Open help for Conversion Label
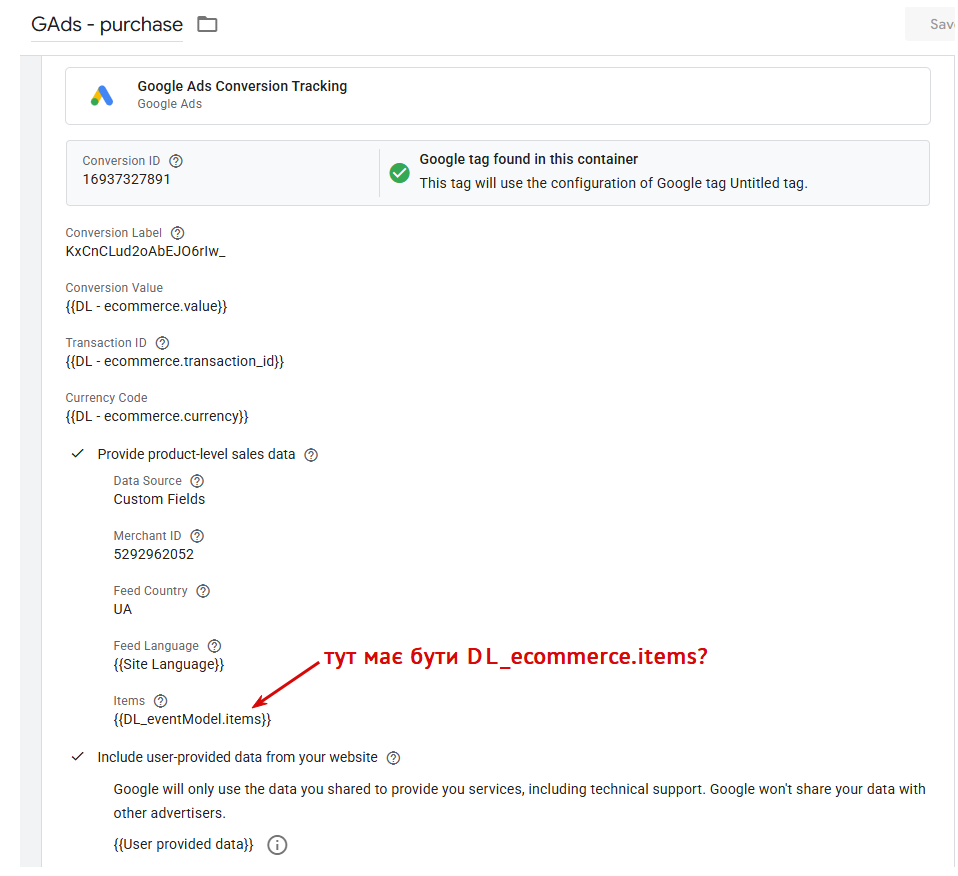The height and width of the screenshot is (876, 958). (177, 233)
